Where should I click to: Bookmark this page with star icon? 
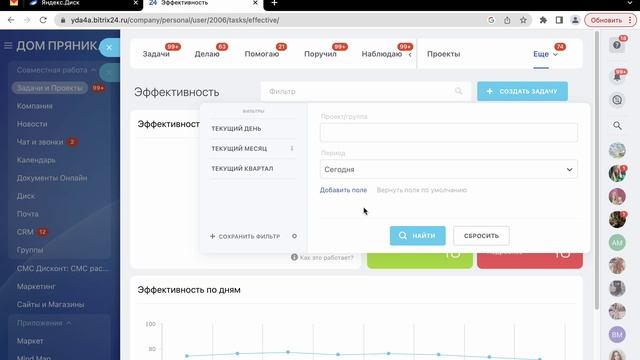[523, 20]
